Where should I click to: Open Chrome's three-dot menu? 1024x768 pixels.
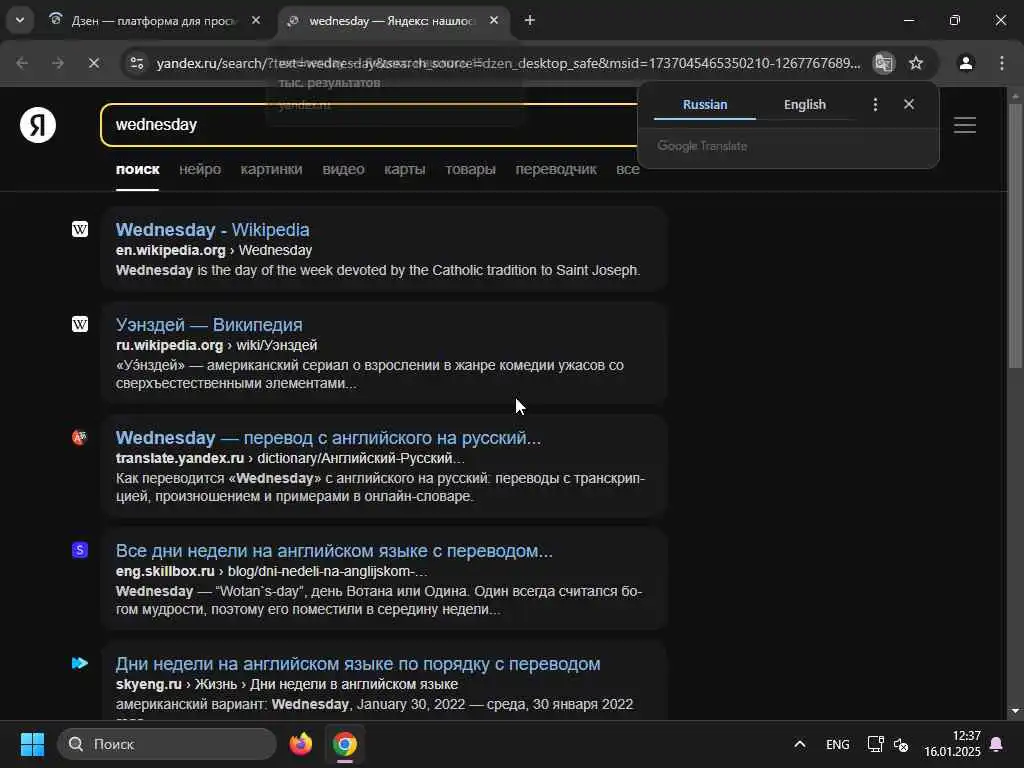(1002, 63)
